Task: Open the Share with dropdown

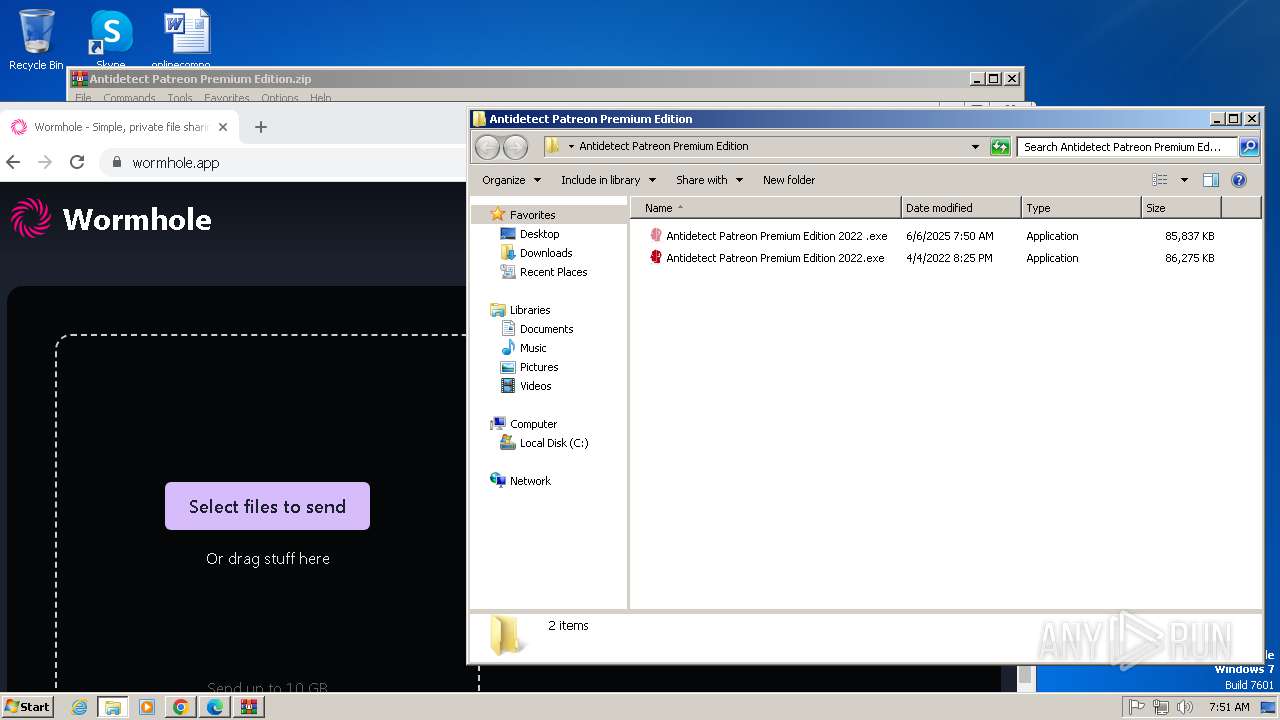Action: tap(710, 180)
